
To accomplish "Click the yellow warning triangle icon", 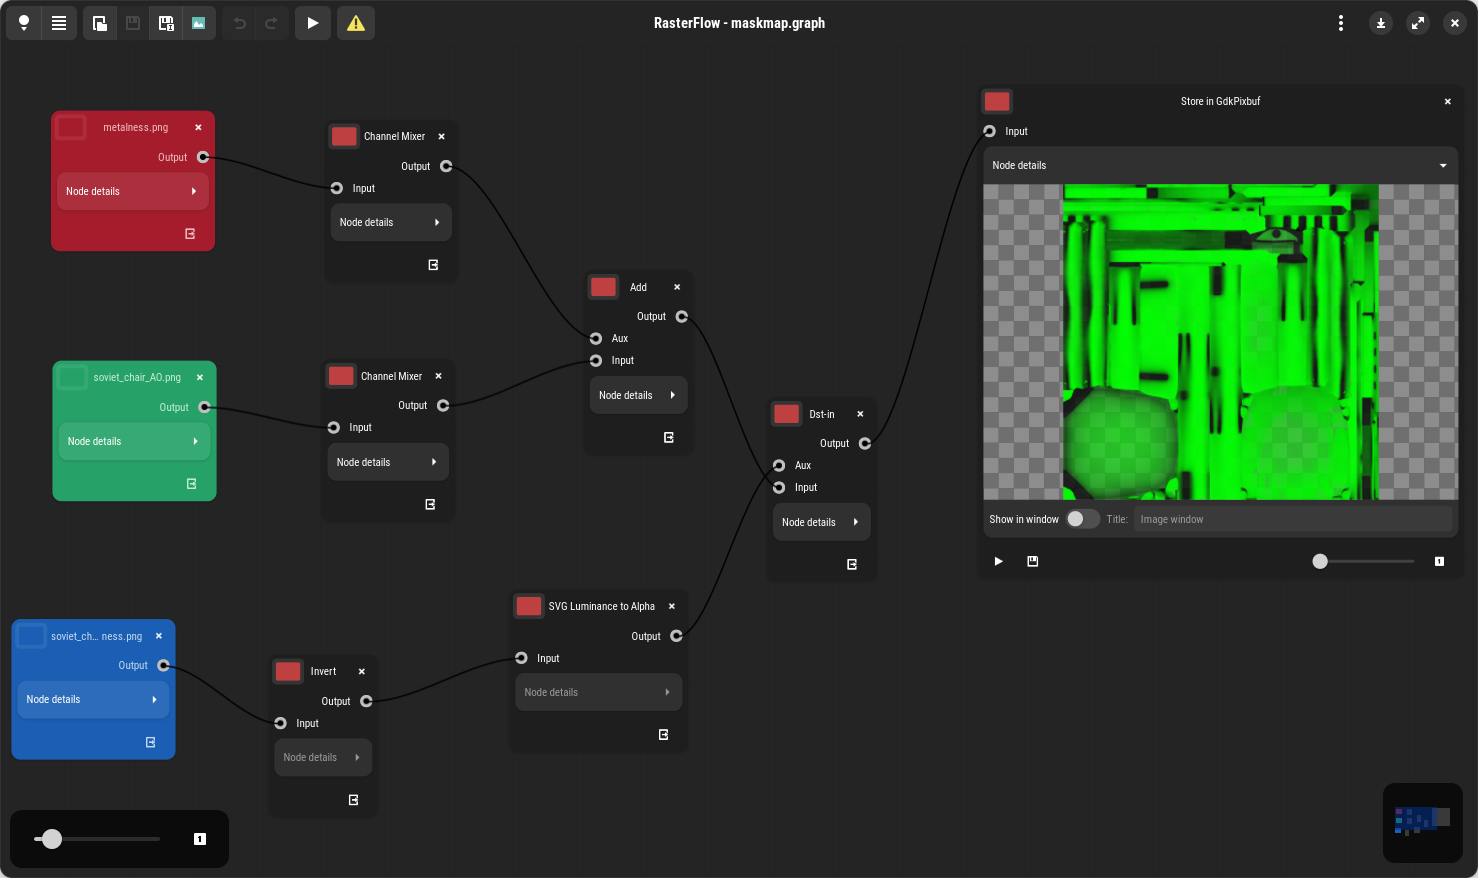I will coord(356,23).
